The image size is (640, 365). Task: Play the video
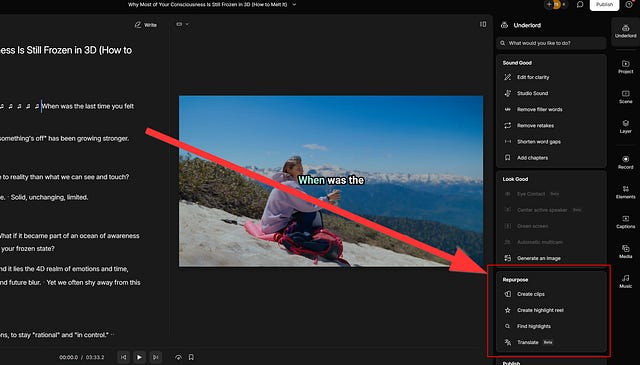(x=139, y=357)
